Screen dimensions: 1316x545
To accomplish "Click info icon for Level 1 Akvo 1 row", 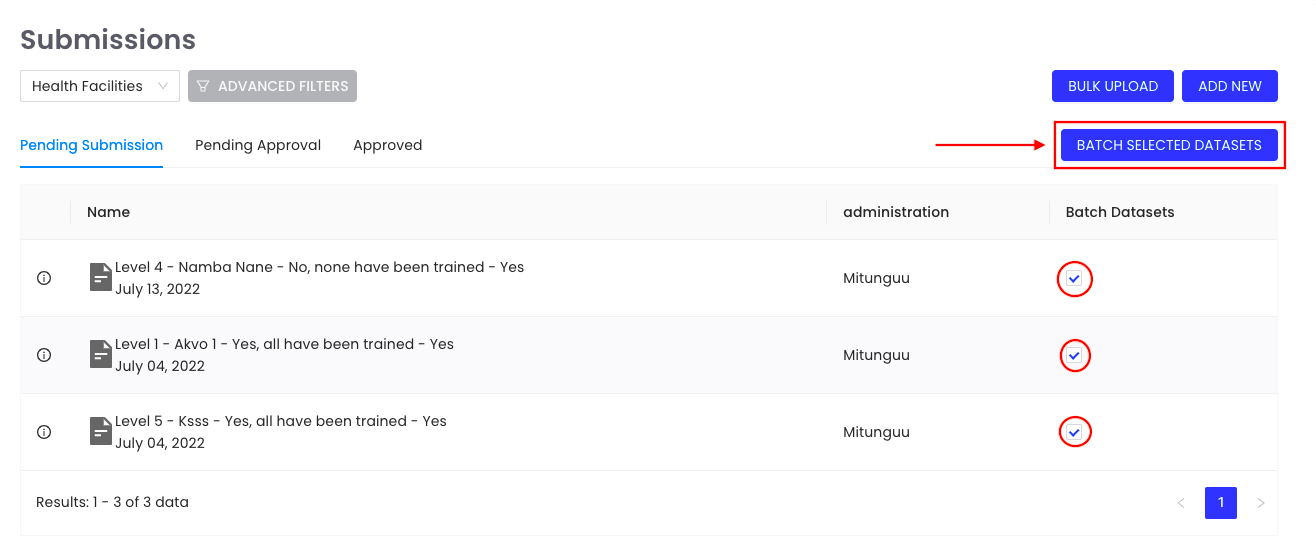I will click(44, 355).
